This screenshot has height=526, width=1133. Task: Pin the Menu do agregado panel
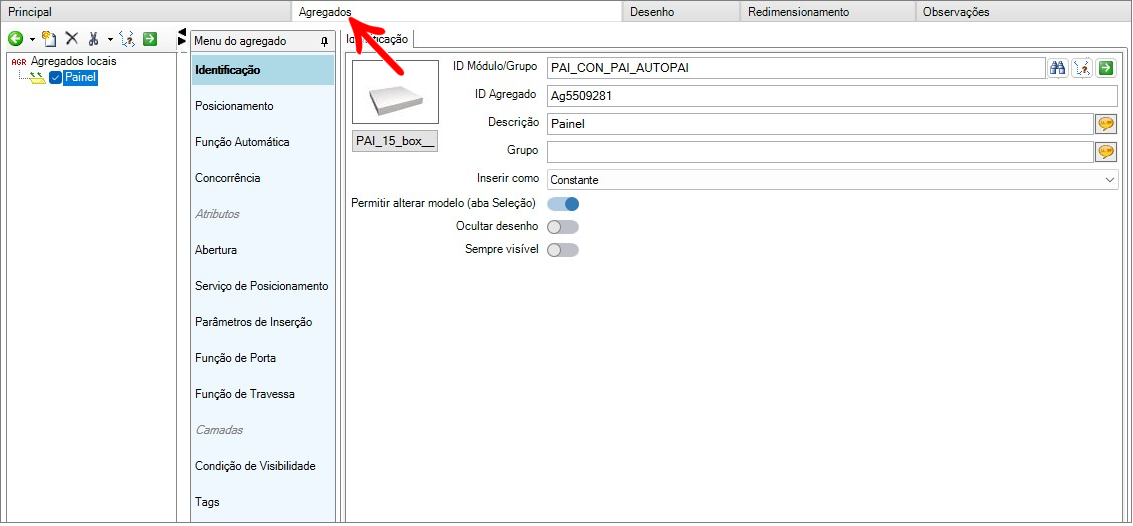324,42
